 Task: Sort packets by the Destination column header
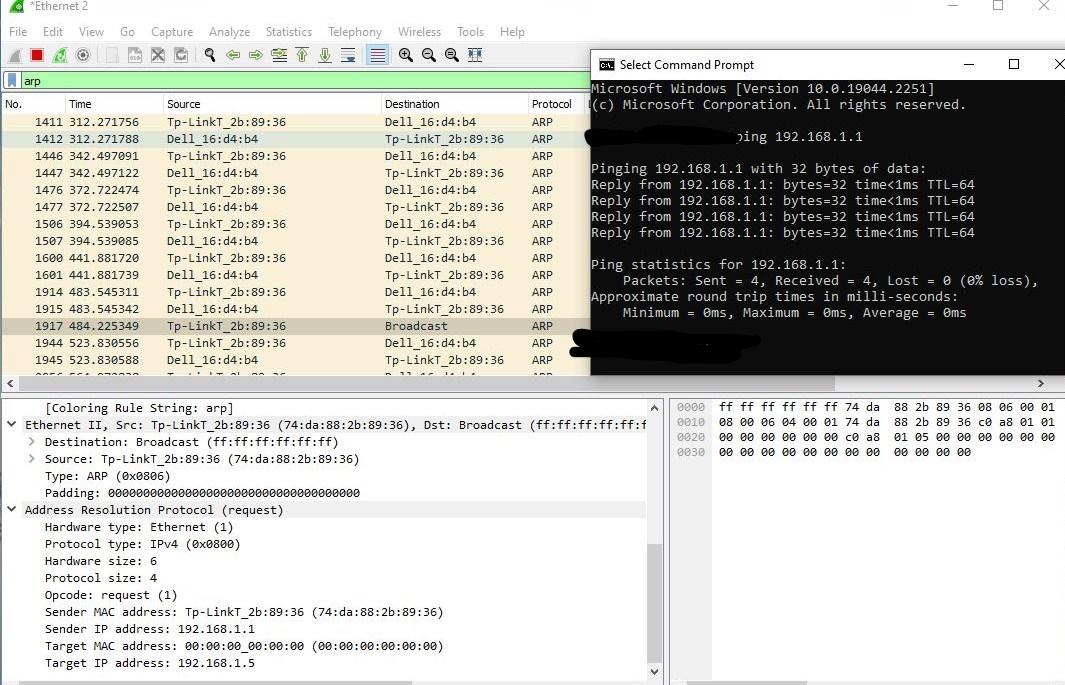[454, 104]
